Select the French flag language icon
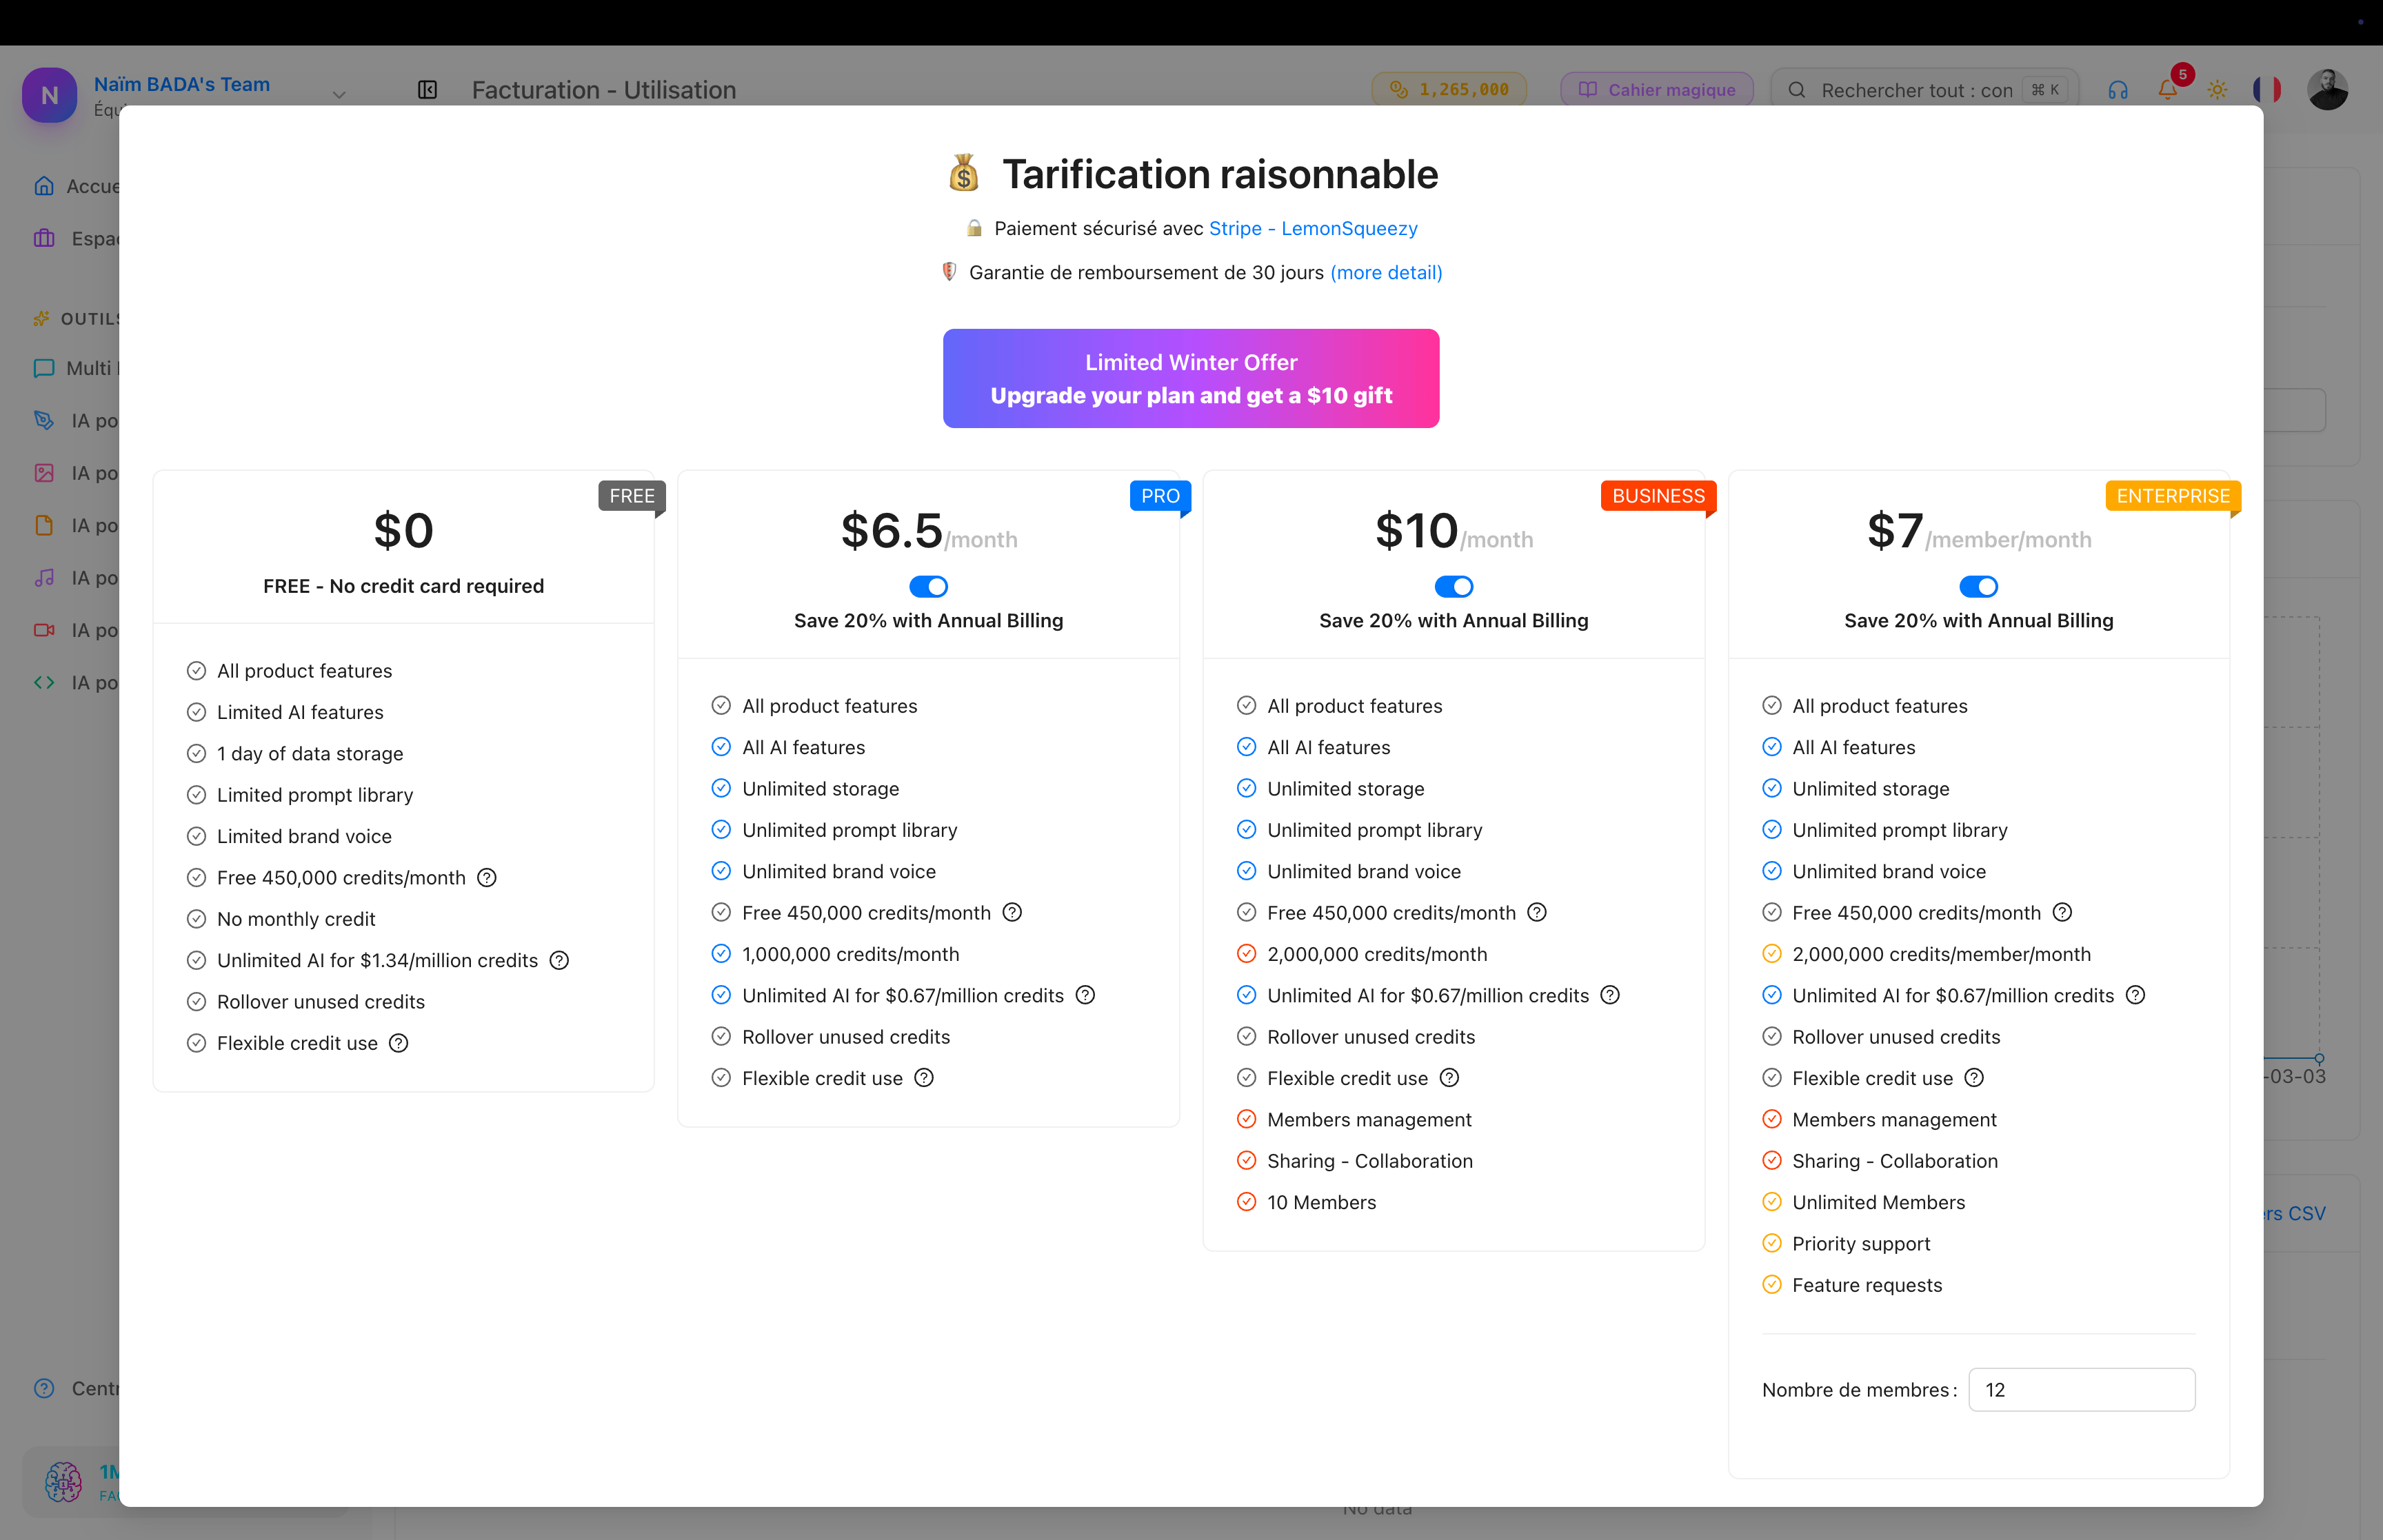 tap(2267, 90)
